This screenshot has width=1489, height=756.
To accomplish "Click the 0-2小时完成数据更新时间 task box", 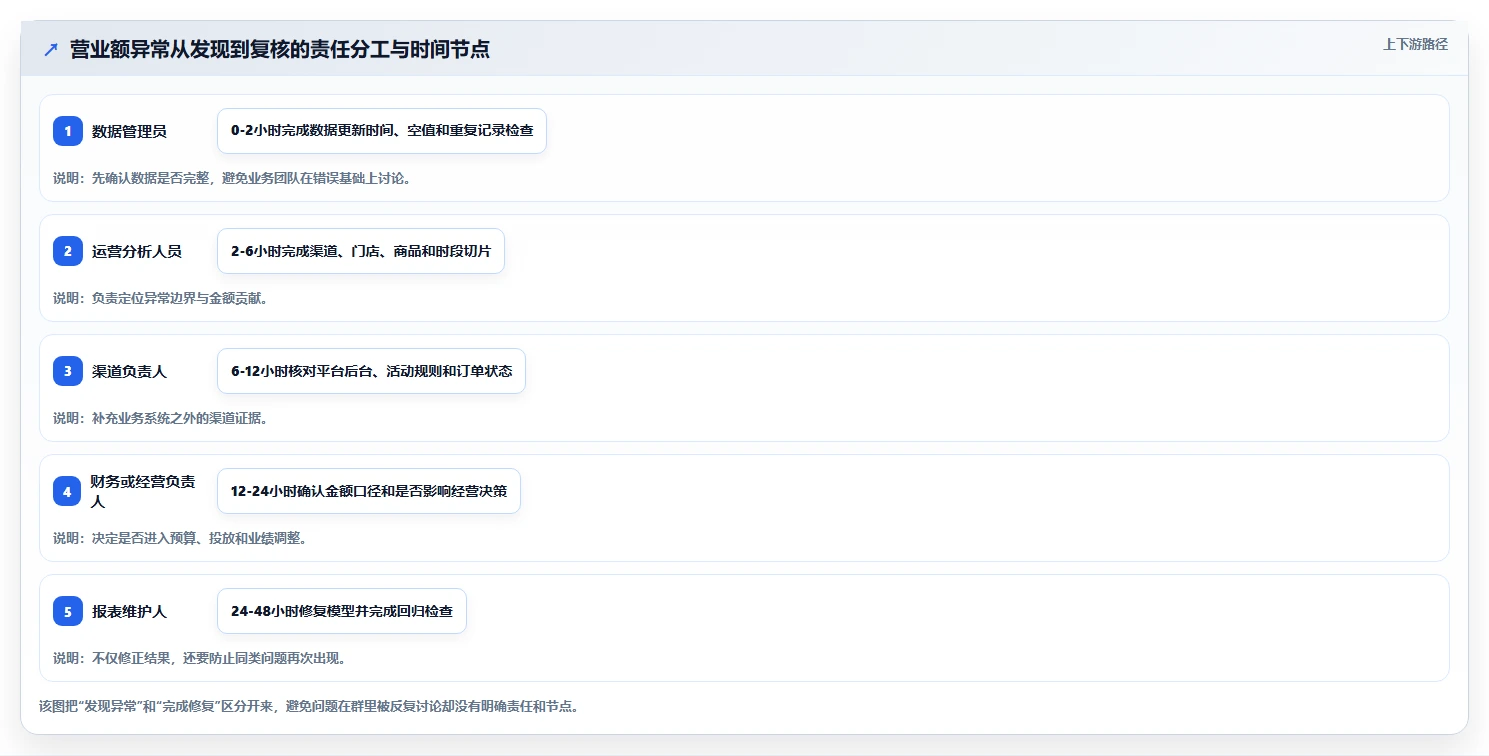I will (382, 131).
